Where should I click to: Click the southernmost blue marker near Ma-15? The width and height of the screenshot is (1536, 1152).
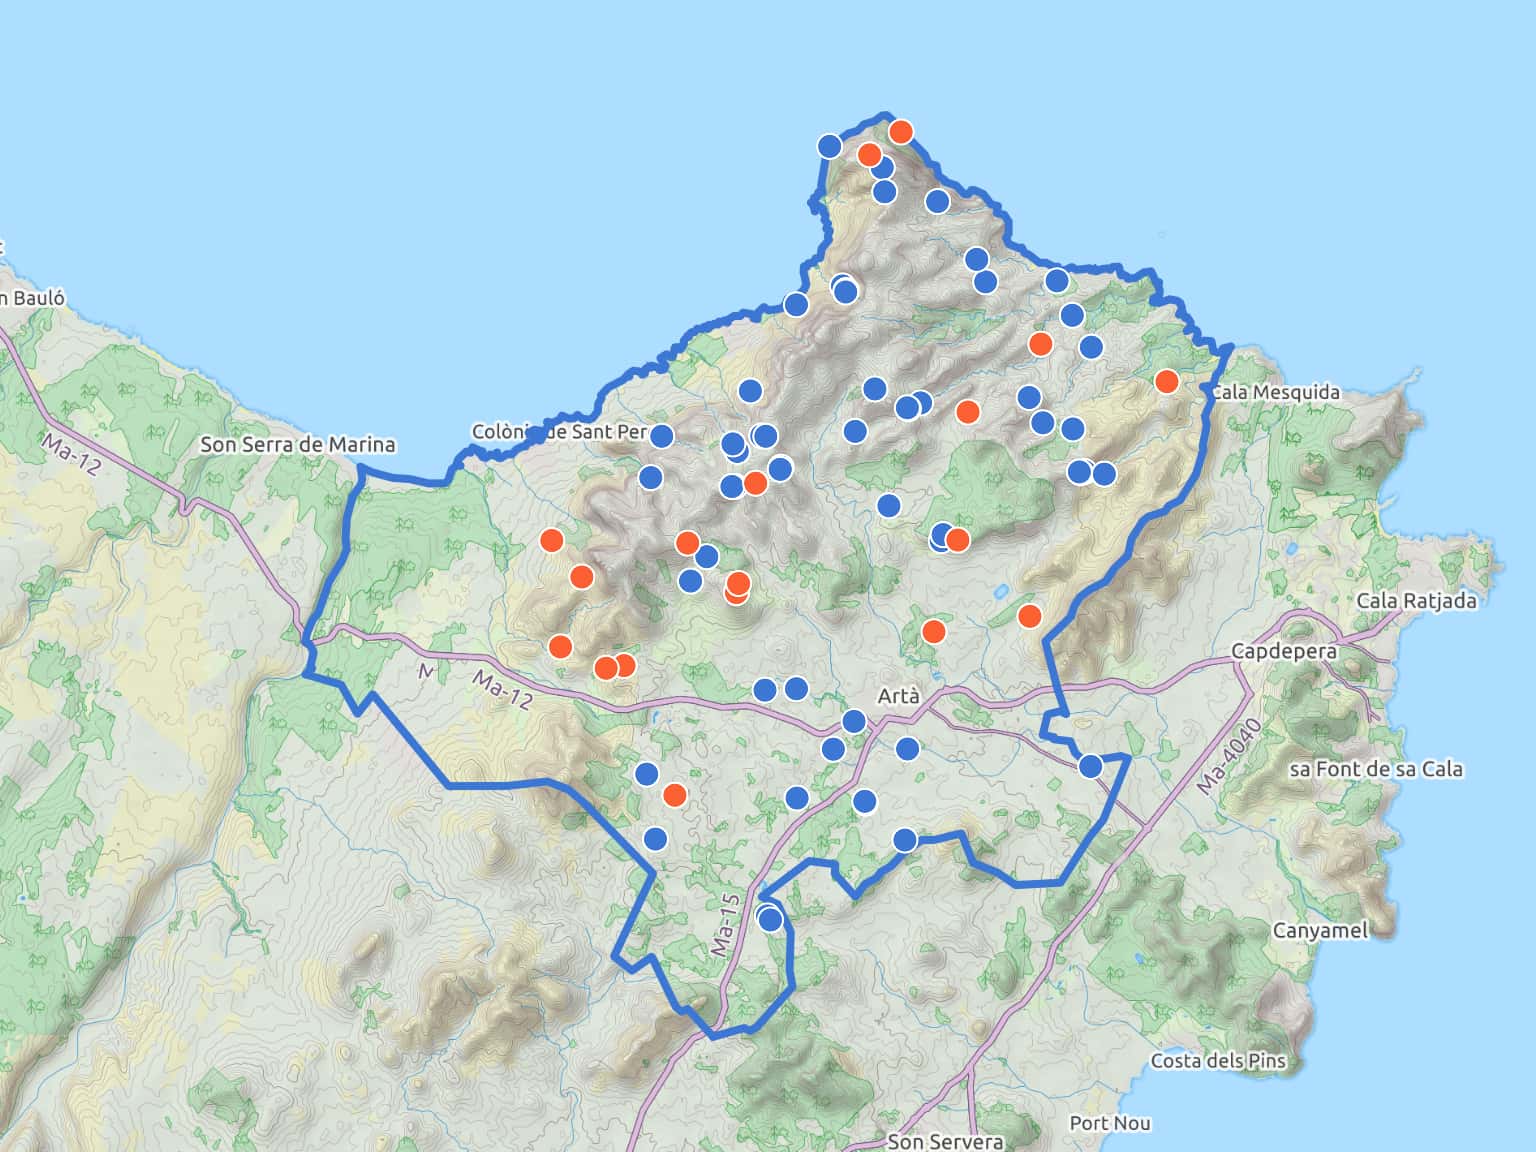click(770, 919)
